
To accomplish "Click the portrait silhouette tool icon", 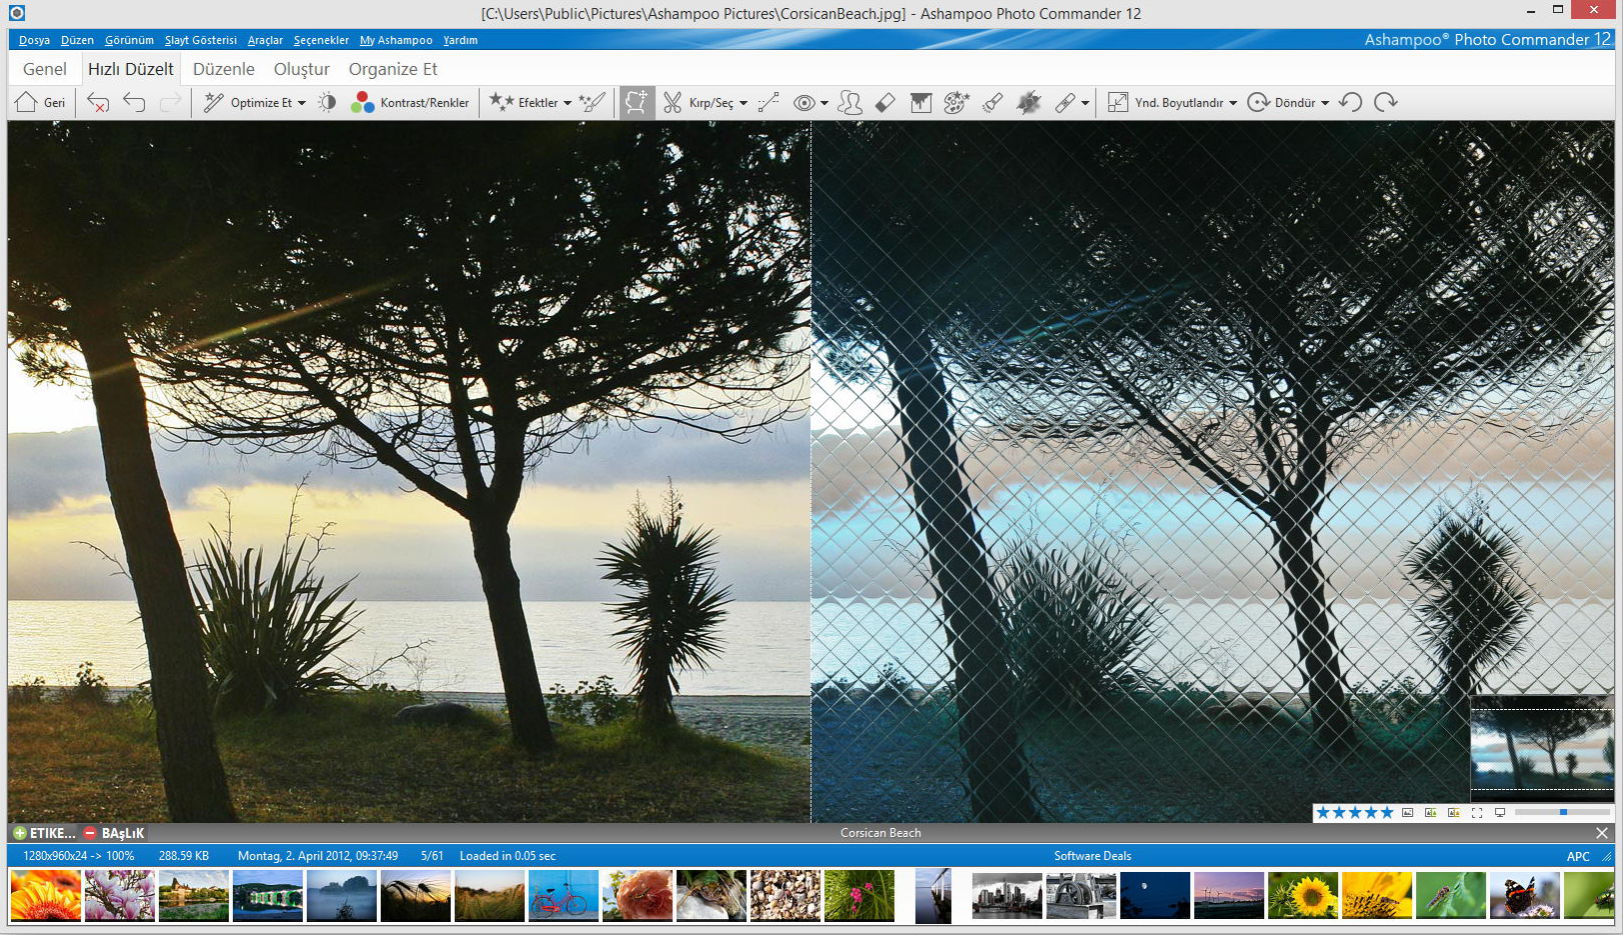I will click(850, 102).
